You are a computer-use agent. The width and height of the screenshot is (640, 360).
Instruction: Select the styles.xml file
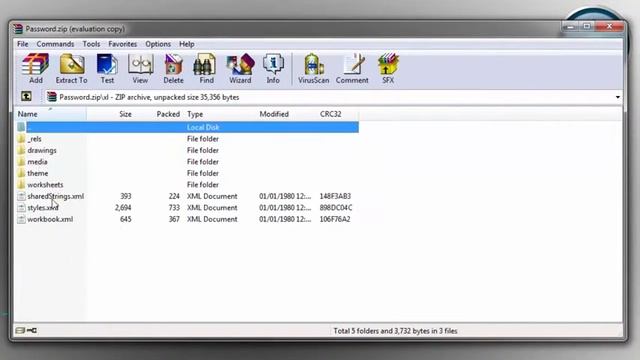point(43,207)
